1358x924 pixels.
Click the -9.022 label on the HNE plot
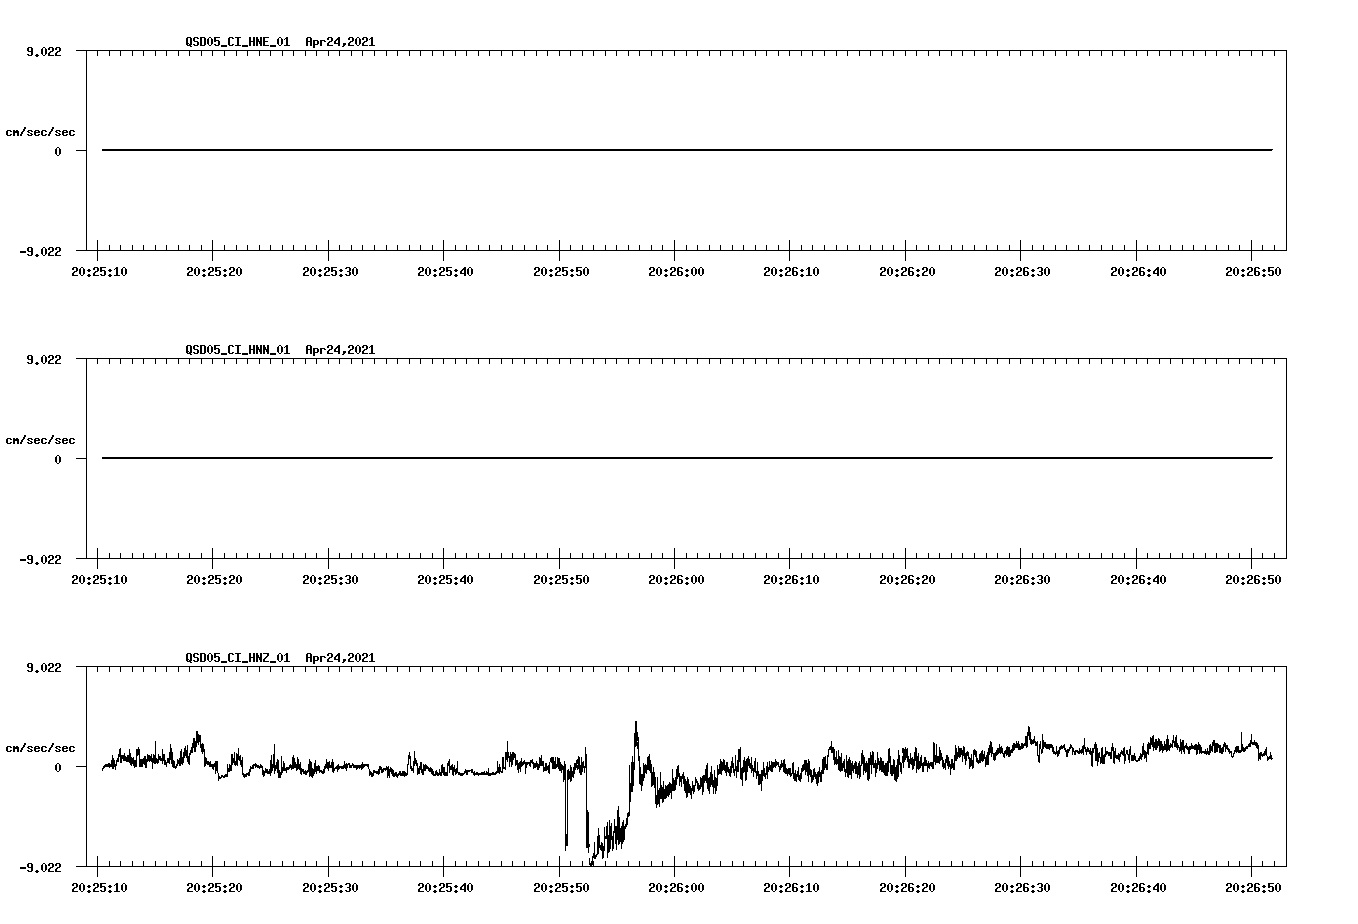pos(41,252)
